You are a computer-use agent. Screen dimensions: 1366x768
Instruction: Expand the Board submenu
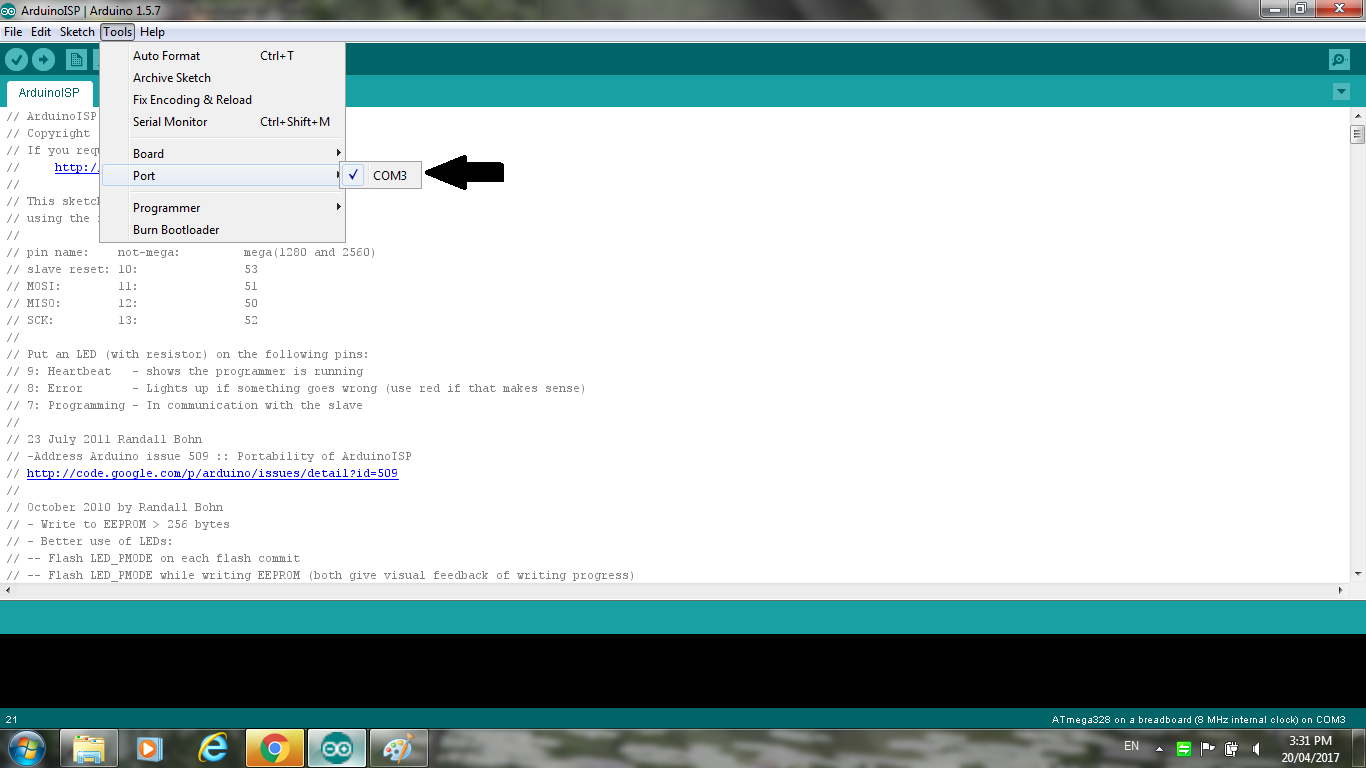tap(222, 154)
